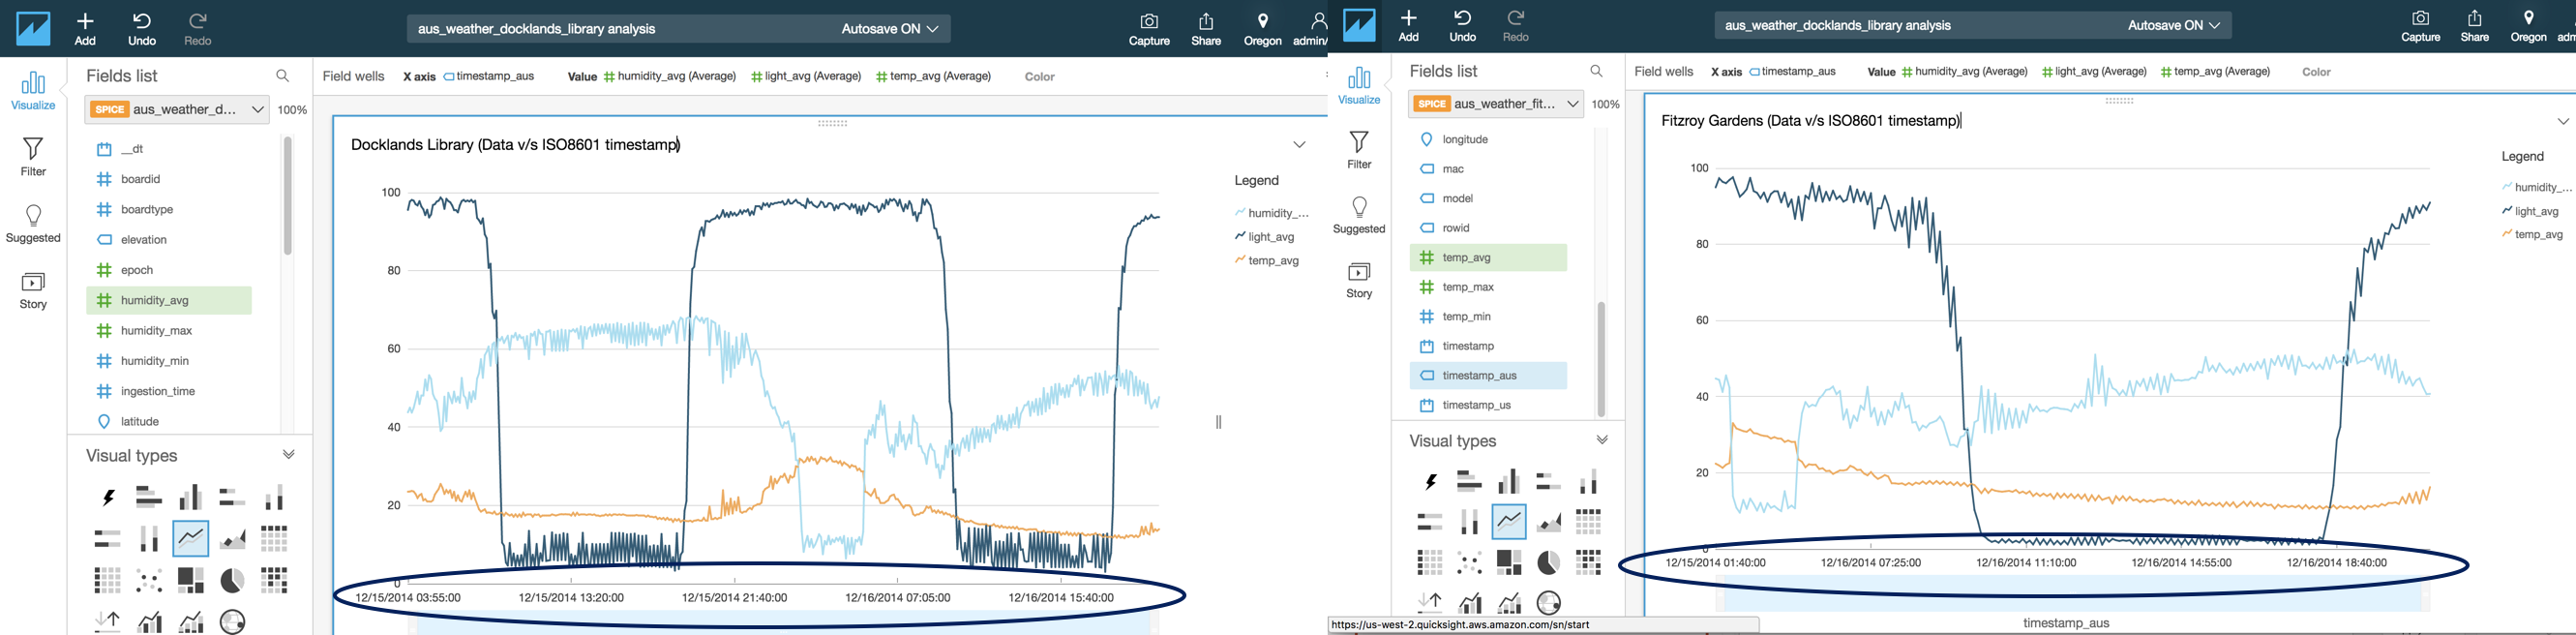Choose geospatial globe visual in Fitzroy window
Viewport: 2576px width, 635px height.
[1548, 603]
